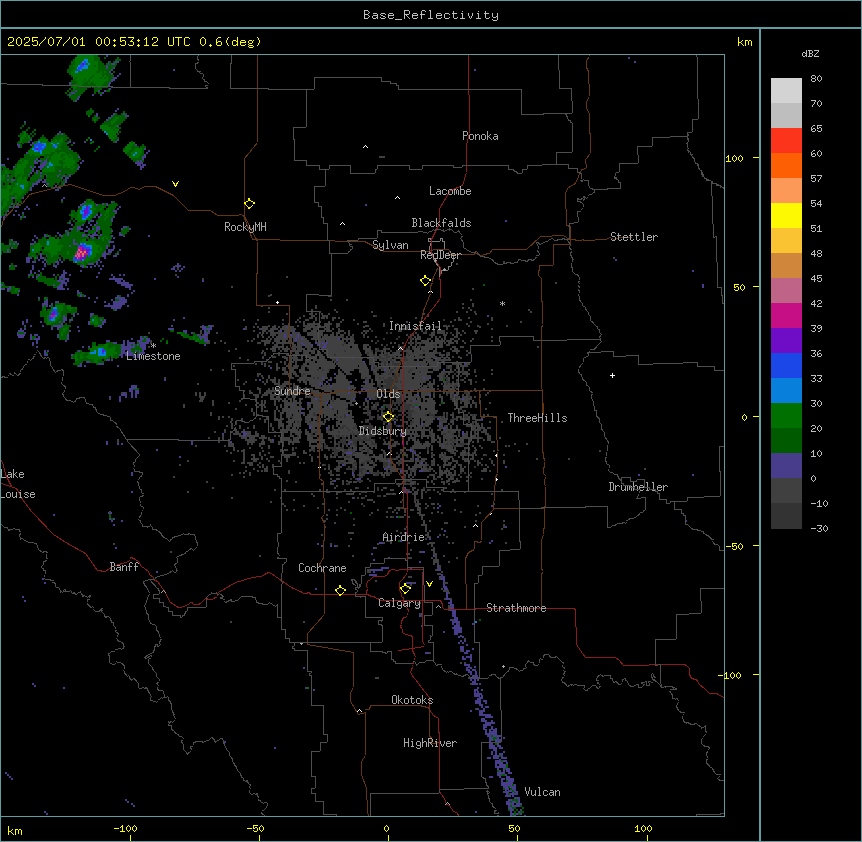862x842 pixels.
Task: Click the HighRiver label
Action: [x=430, y=743]
